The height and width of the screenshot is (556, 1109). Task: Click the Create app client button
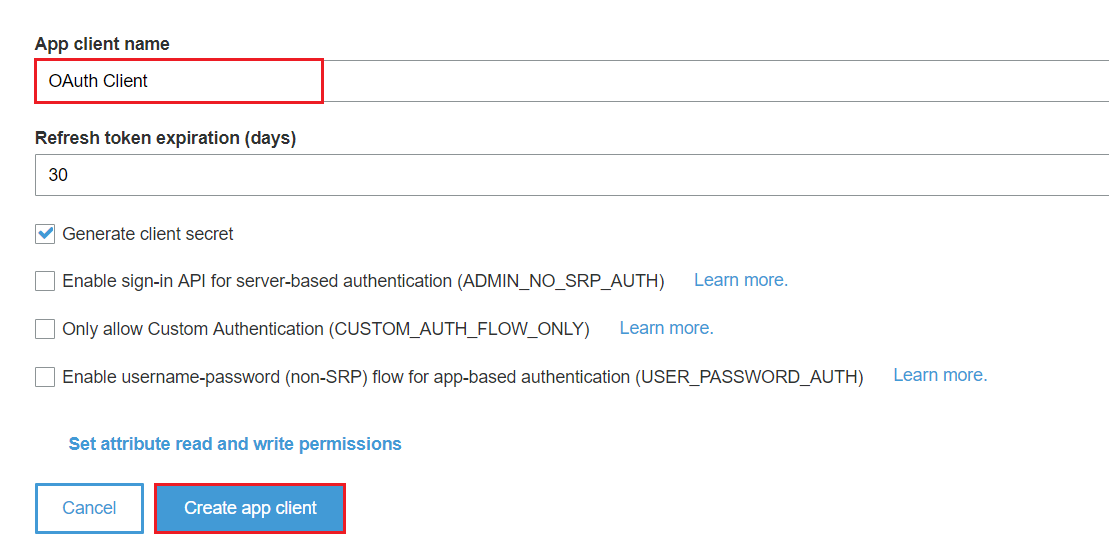point(250,508)
